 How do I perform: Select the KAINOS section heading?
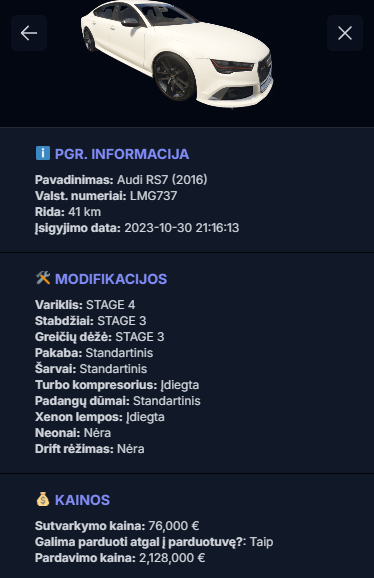point(82,500)
